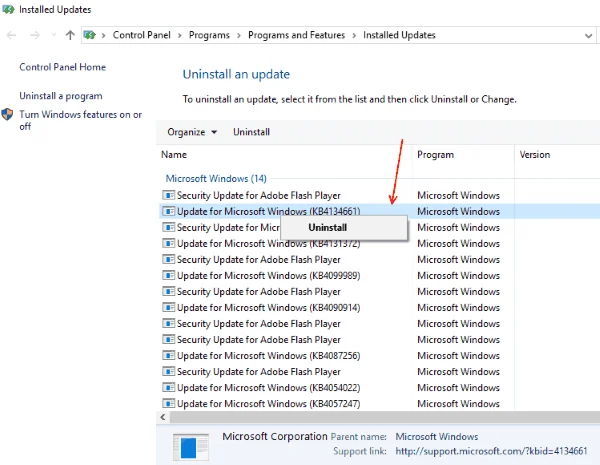Click the icon of update KB4087256

168,356
